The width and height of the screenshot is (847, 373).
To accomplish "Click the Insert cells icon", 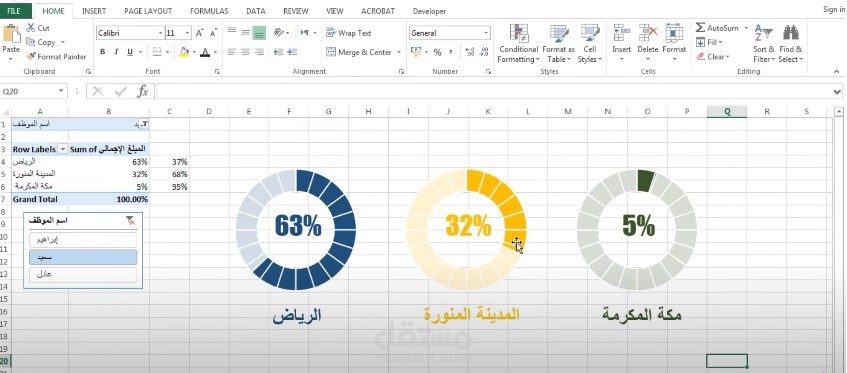I will point(622,33).
